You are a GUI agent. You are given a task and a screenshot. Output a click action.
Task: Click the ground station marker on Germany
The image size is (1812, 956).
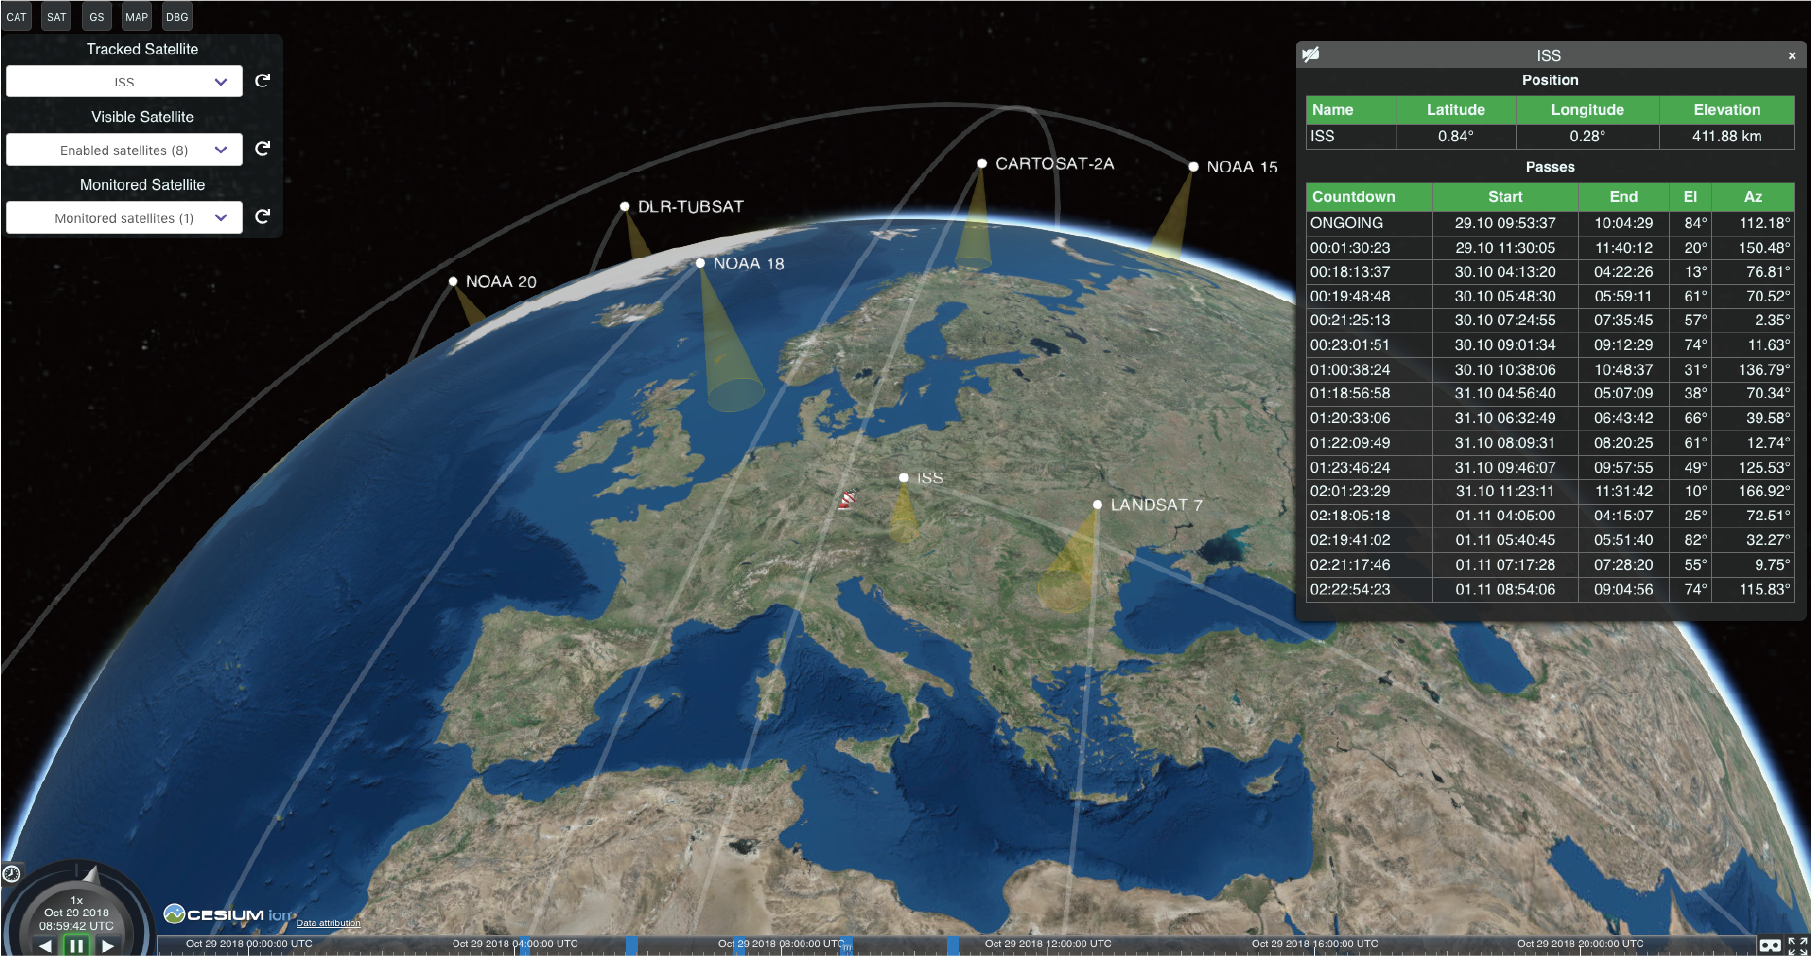[x=847, y=499]
